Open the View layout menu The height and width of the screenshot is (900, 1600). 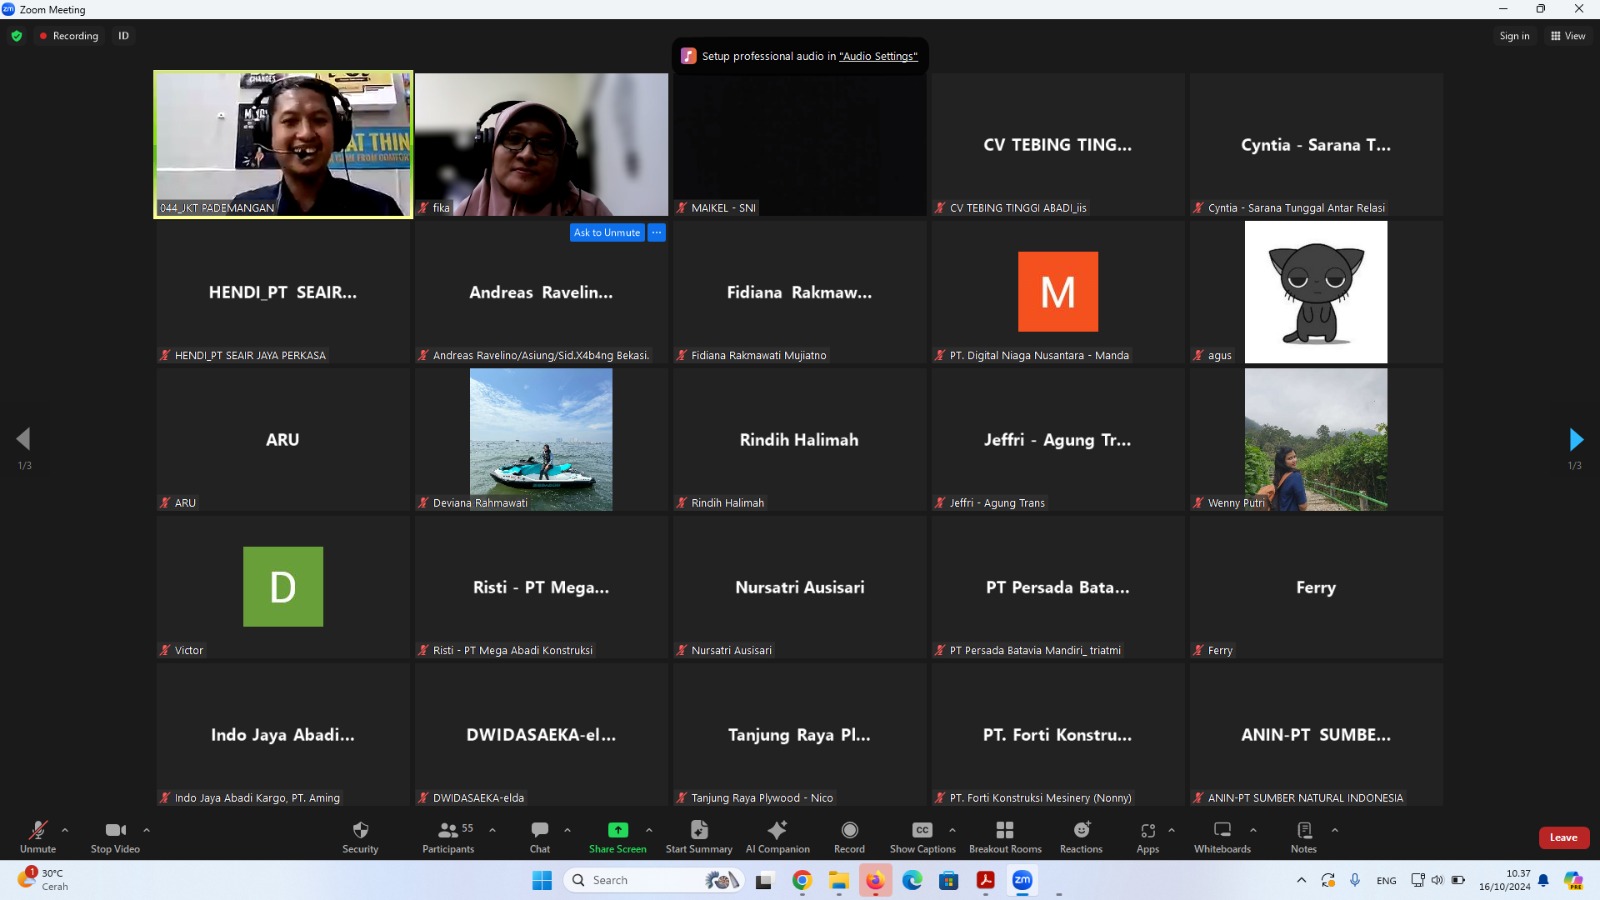click(1568, 36)
